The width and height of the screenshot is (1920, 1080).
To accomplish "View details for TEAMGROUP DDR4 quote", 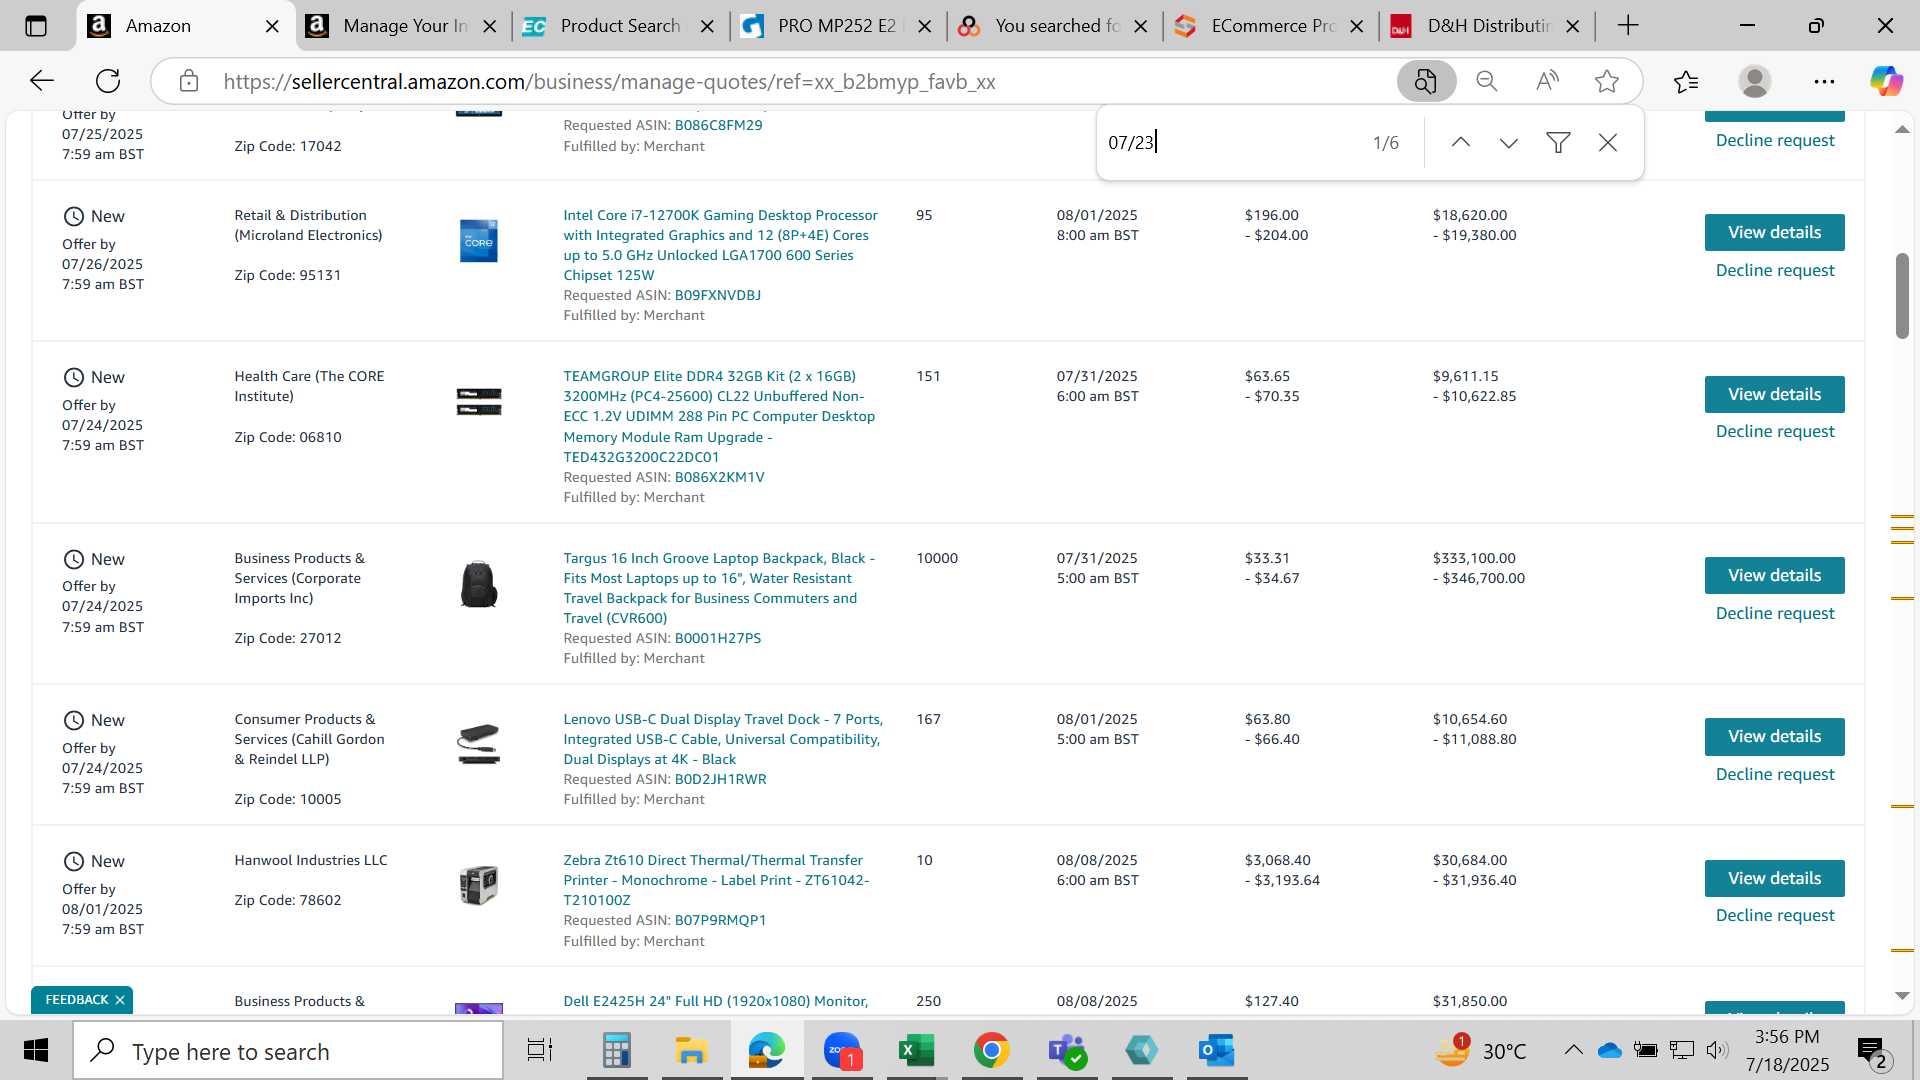I will tap(1774, 394).
